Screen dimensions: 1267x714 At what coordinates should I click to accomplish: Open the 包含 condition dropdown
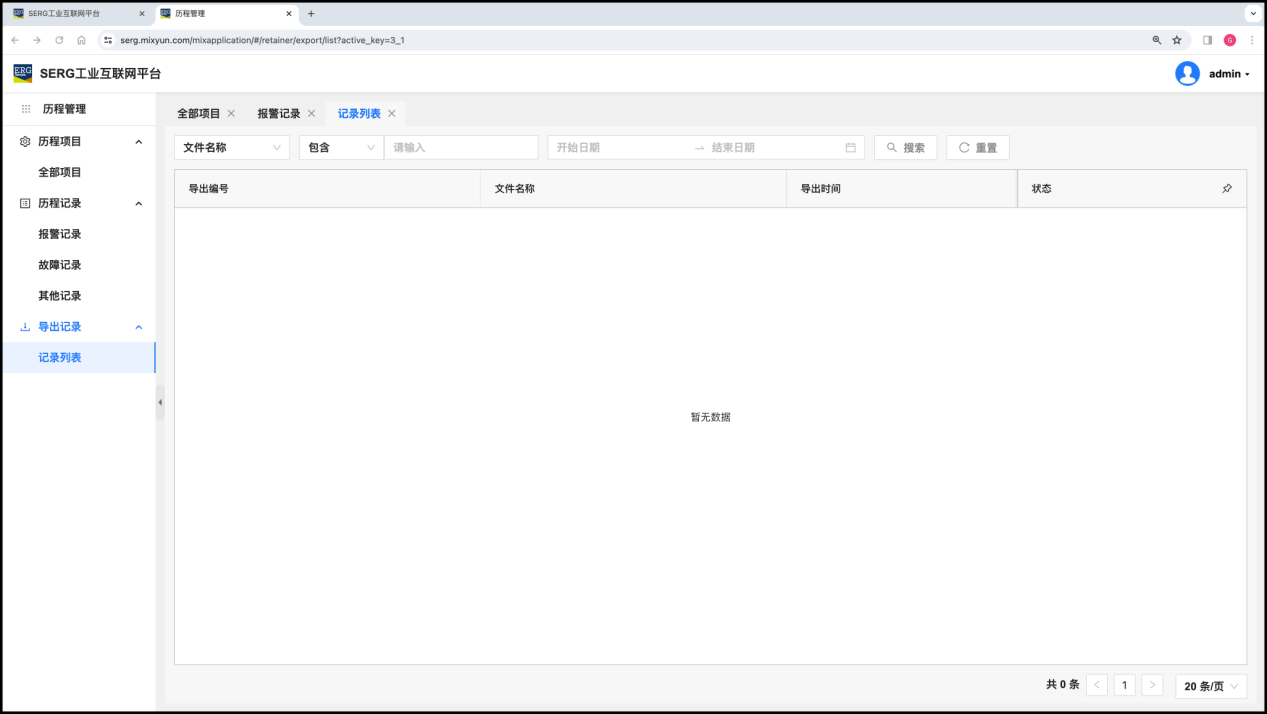[x=341, y=148]
